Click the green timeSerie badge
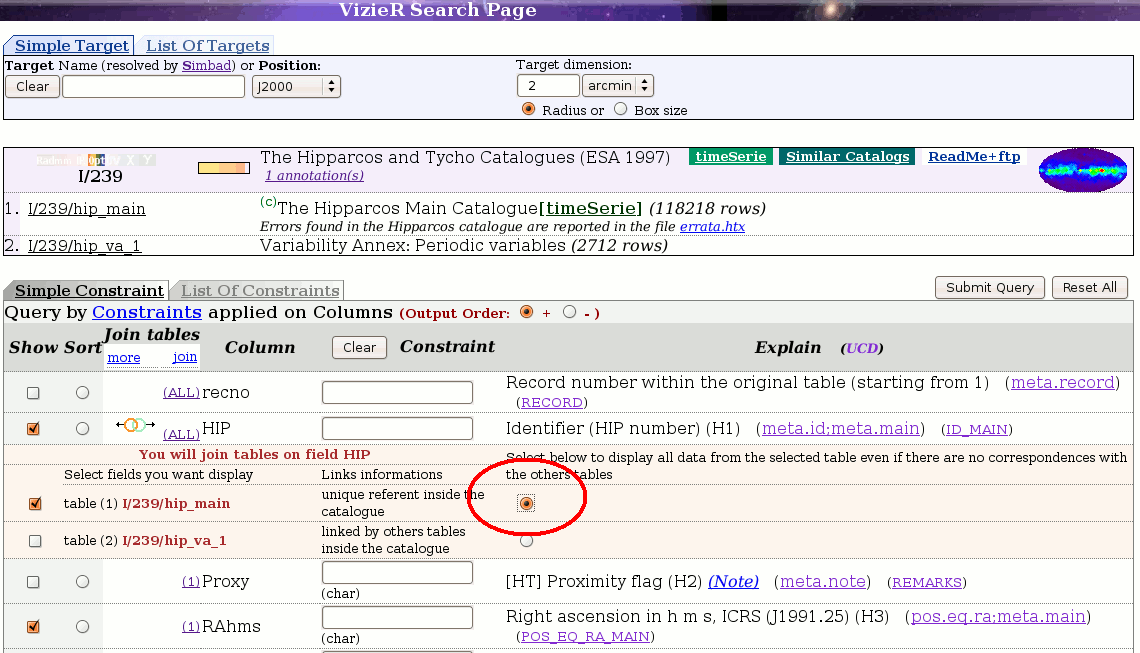1140x653 pixels. tap(730, 157)
